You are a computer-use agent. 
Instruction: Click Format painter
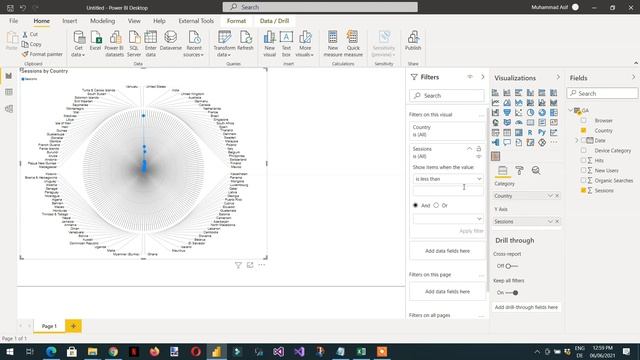[42, 54]
